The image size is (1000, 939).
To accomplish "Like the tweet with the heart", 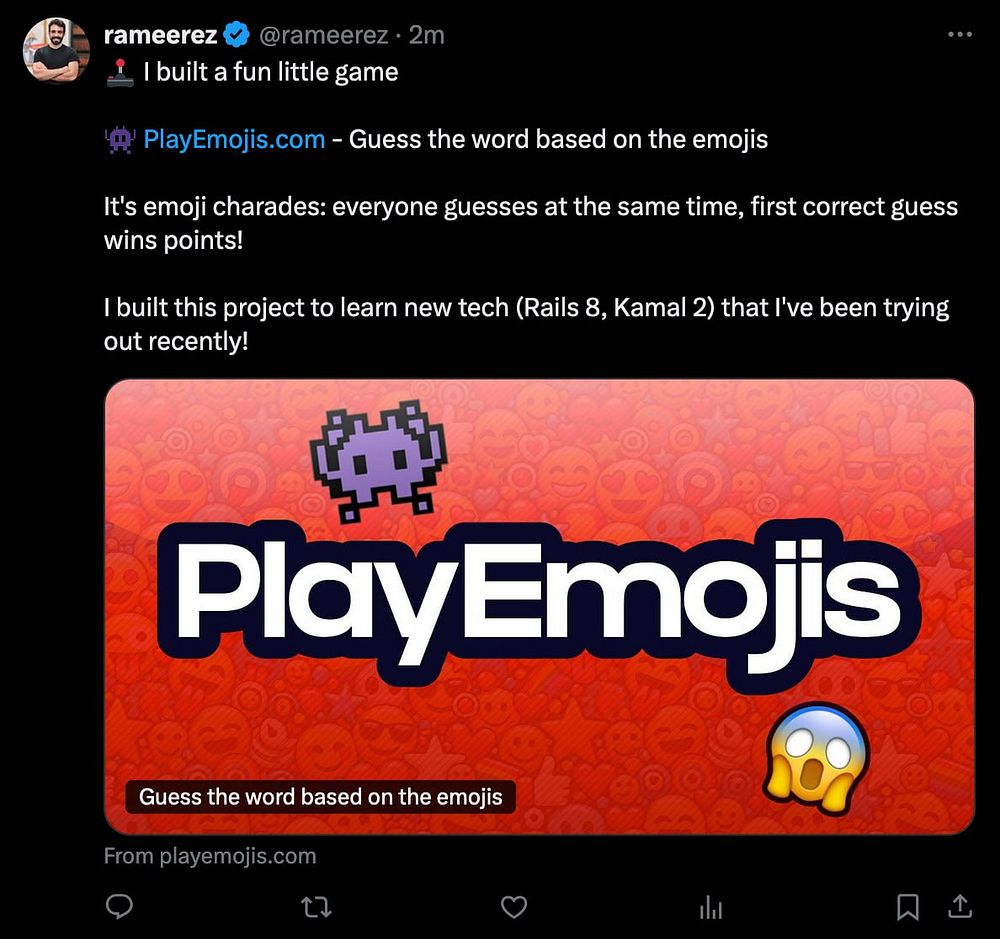I will (x=513, y=906).
